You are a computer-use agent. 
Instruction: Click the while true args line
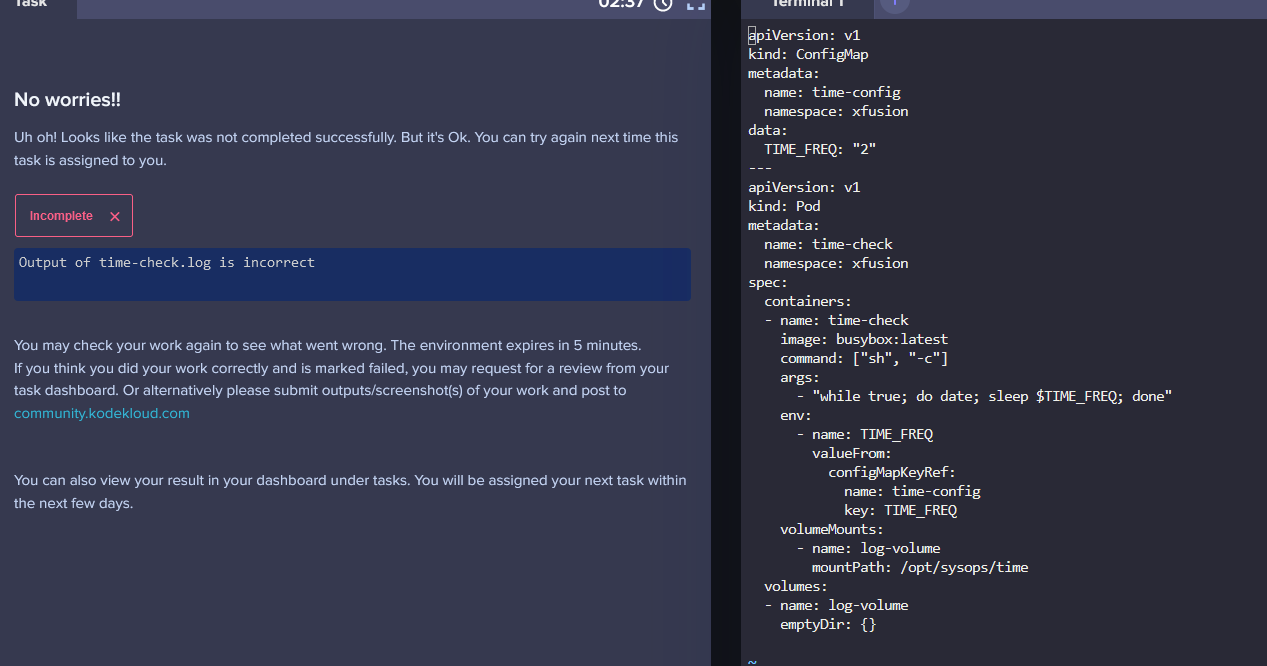coord(992,396)
